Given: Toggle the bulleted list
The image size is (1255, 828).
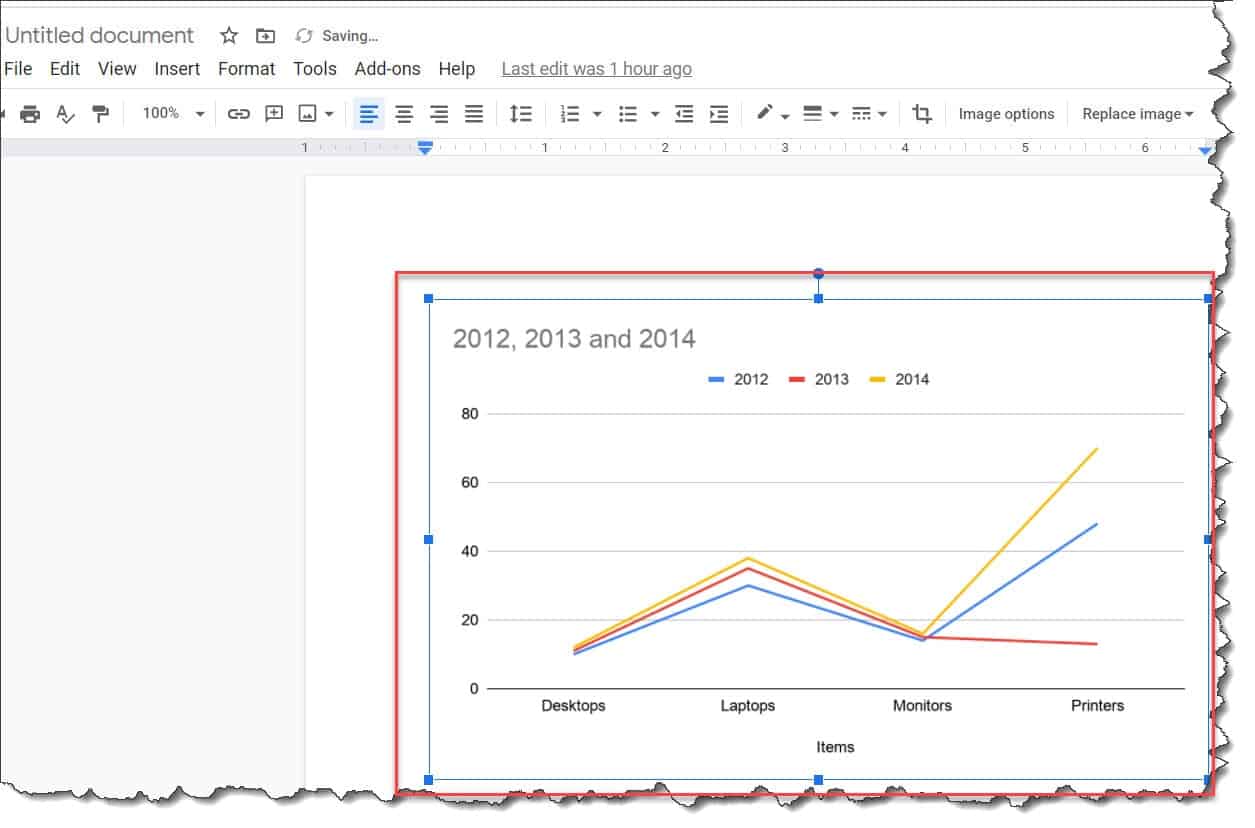Looking at the screenshot, I should 629,113.
